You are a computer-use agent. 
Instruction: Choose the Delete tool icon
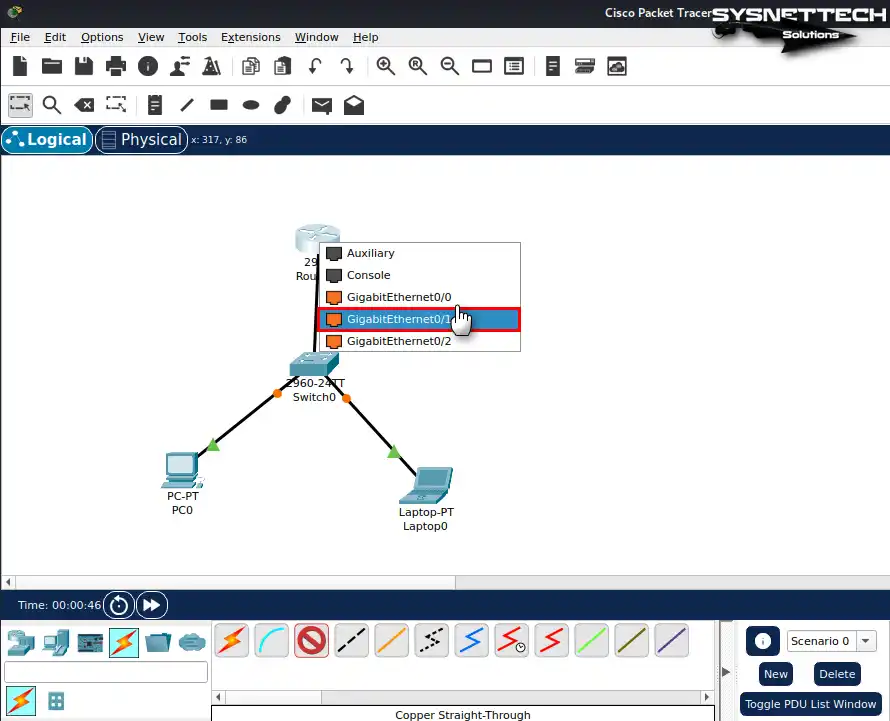coord(84,105)
